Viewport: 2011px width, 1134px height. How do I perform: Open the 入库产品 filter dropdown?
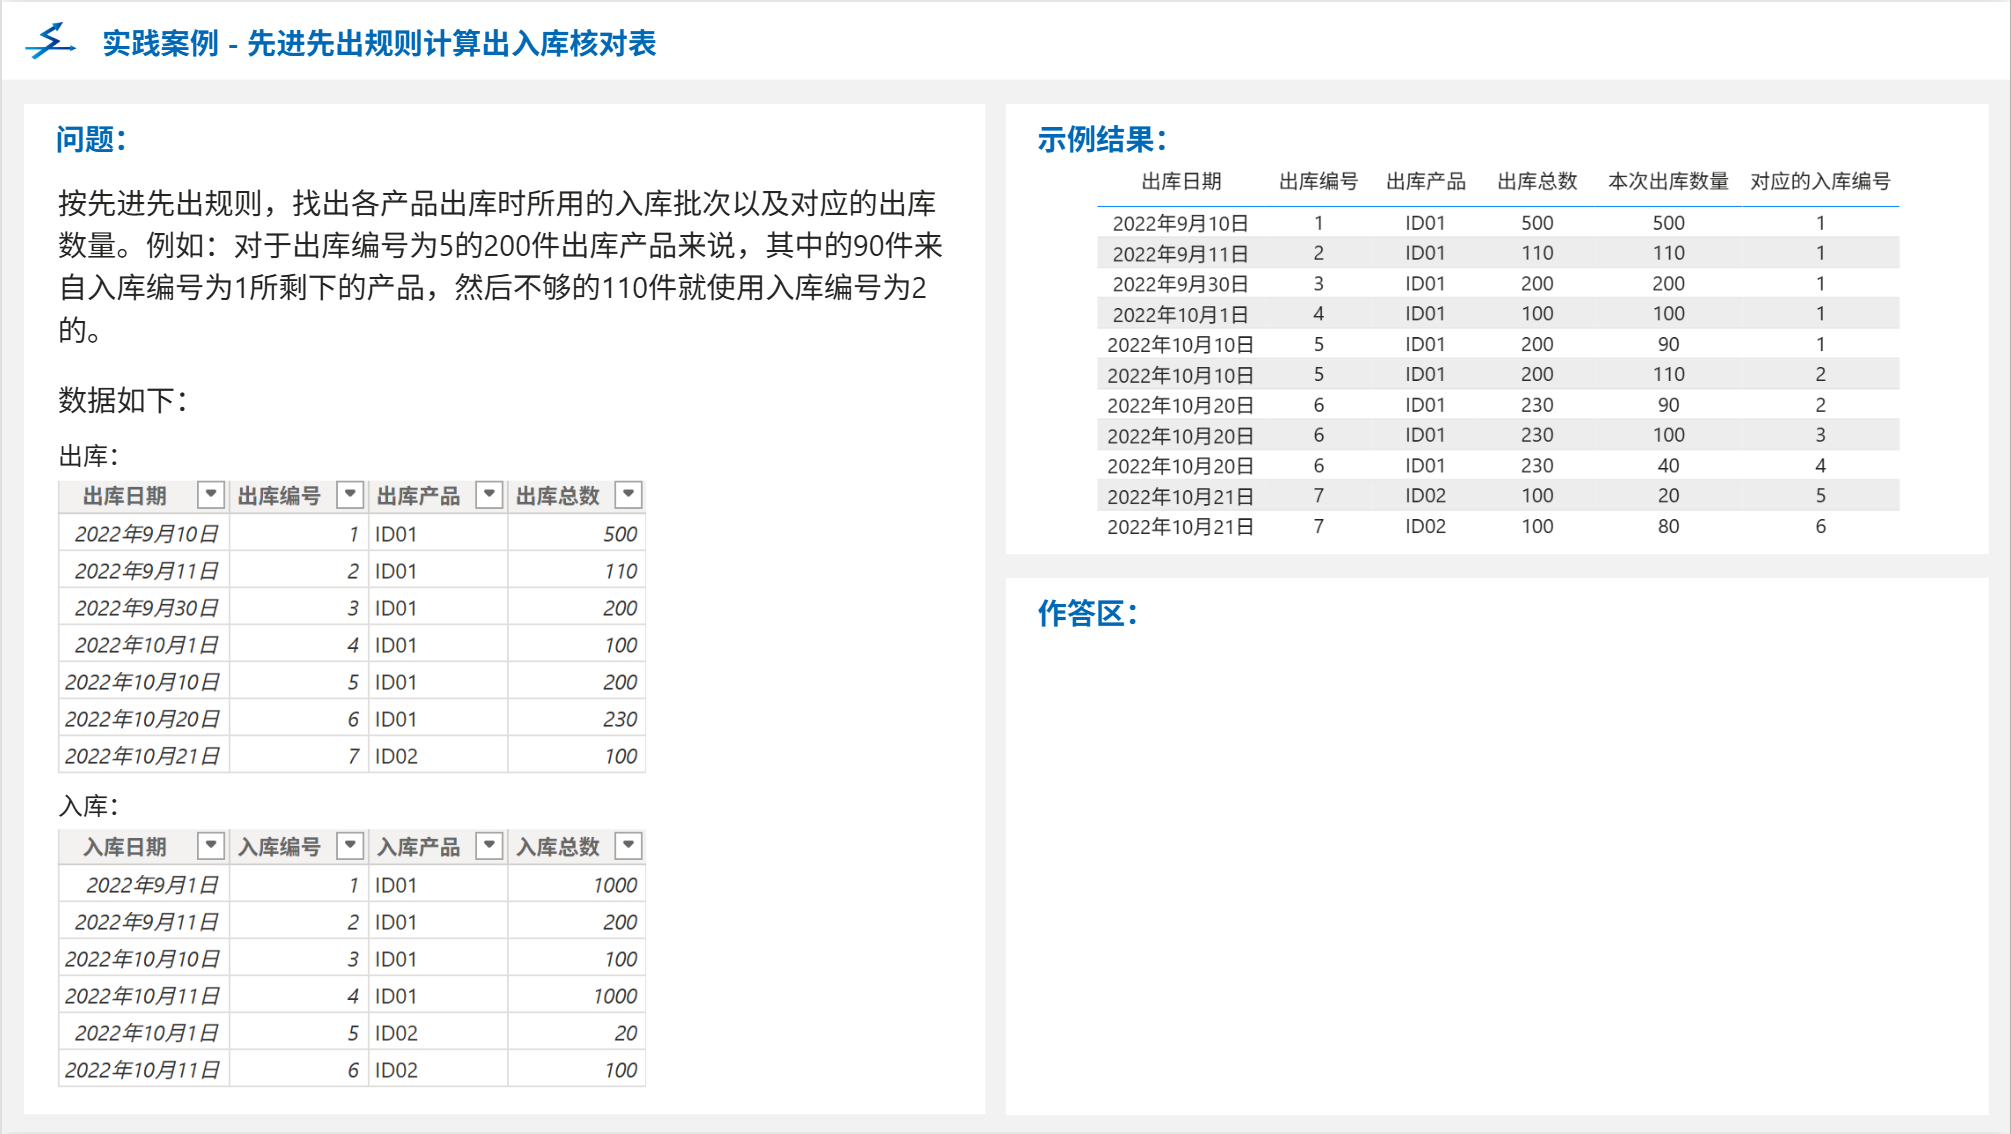[488, 845]
